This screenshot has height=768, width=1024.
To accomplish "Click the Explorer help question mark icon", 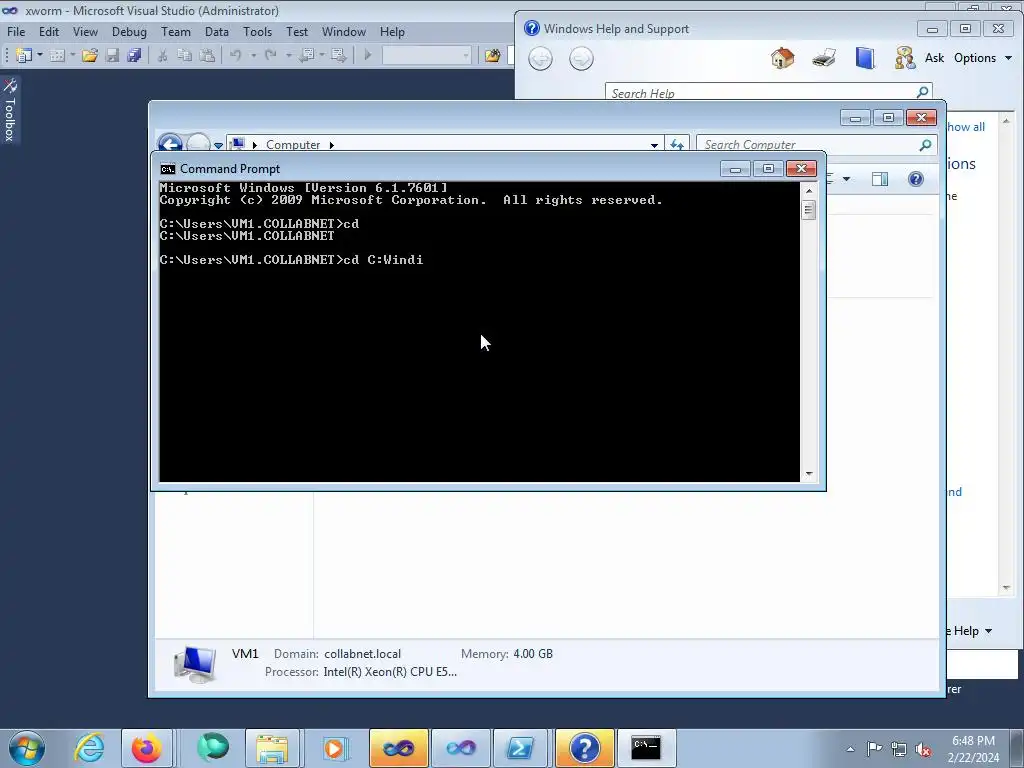I will pos(916,179).
